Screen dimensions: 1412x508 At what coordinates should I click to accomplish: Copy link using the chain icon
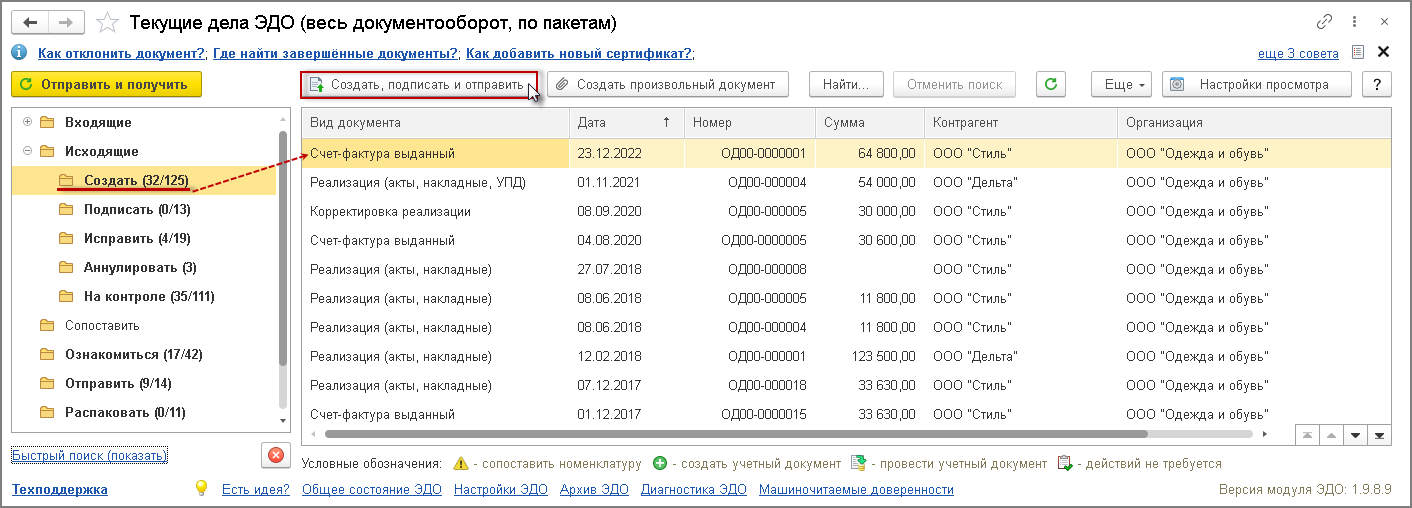pyautogui.click(x=1325, y=22)
